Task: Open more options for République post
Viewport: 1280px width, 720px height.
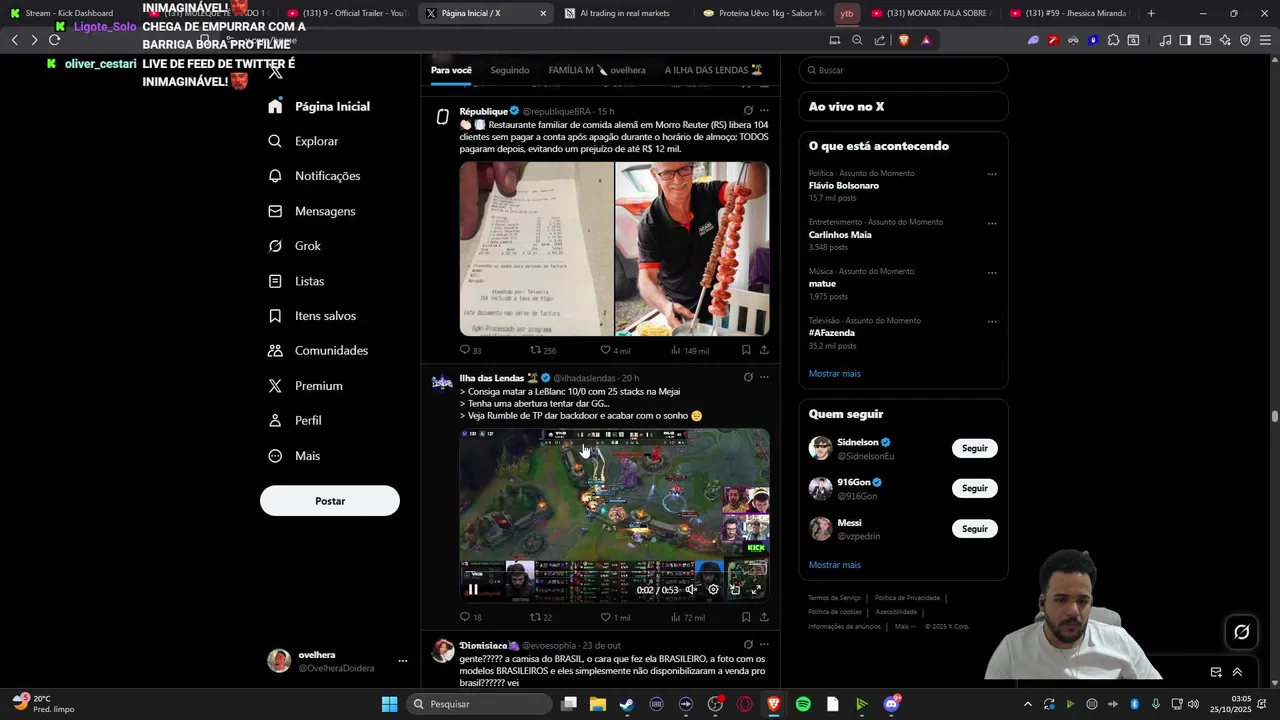Action: point(764,111)
